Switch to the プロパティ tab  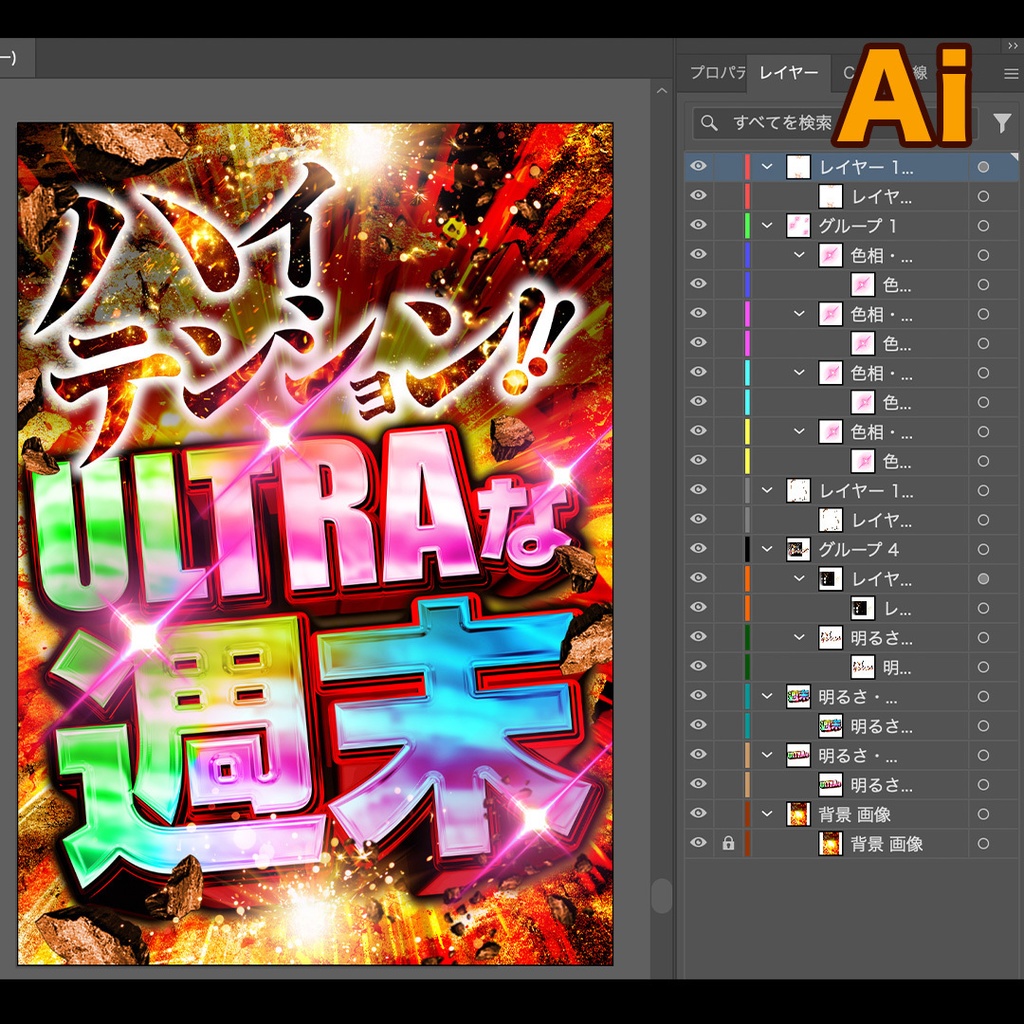[x=716, y=73]
